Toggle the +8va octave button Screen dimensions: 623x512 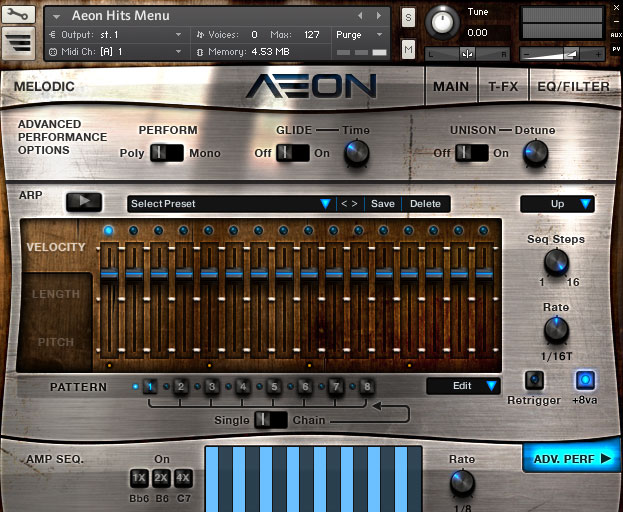pos(585,380)
